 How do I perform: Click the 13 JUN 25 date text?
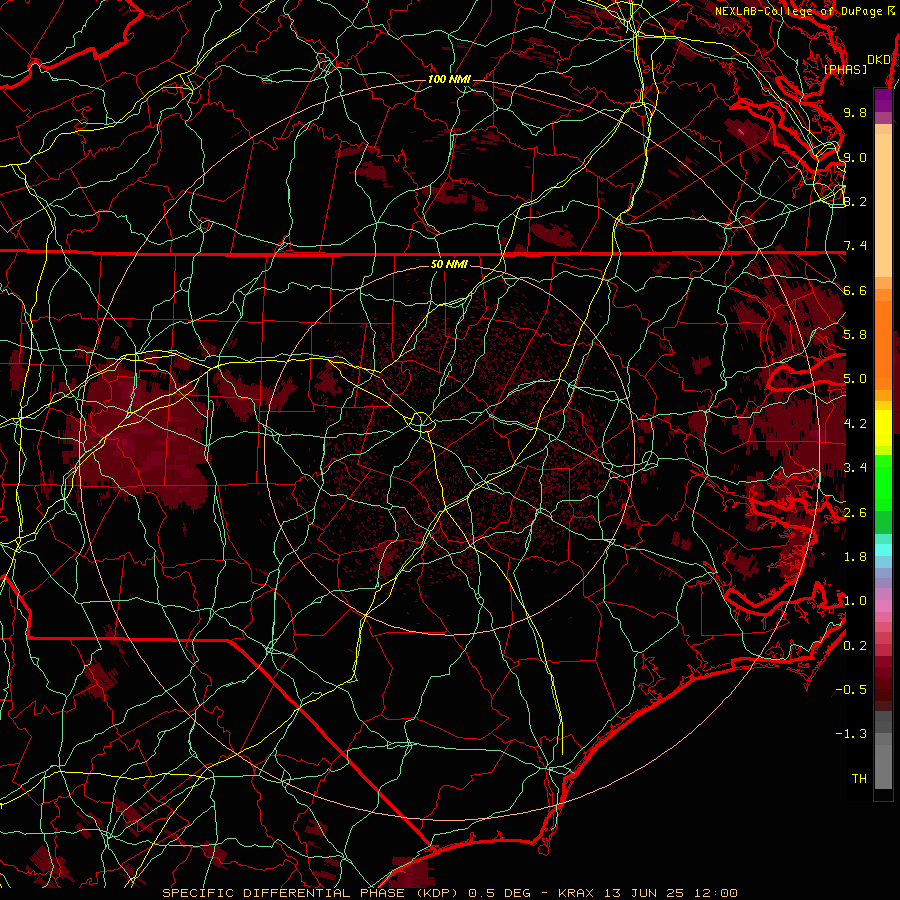click(x=645, y=893)
